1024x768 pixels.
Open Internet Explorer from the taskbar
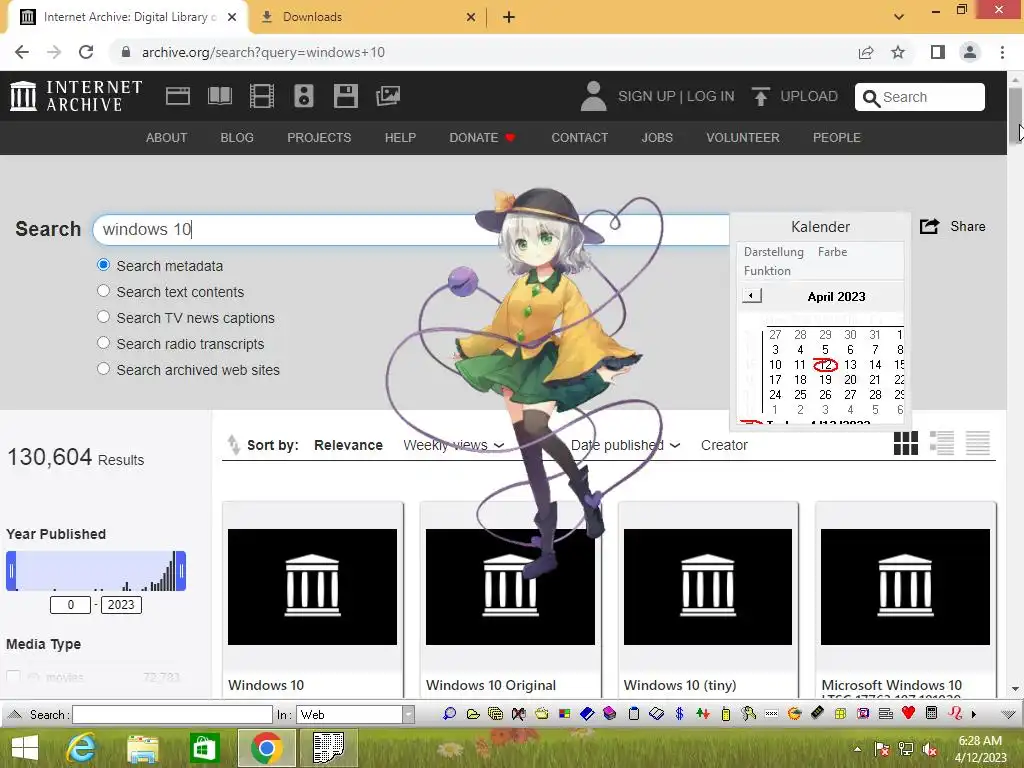82,748
